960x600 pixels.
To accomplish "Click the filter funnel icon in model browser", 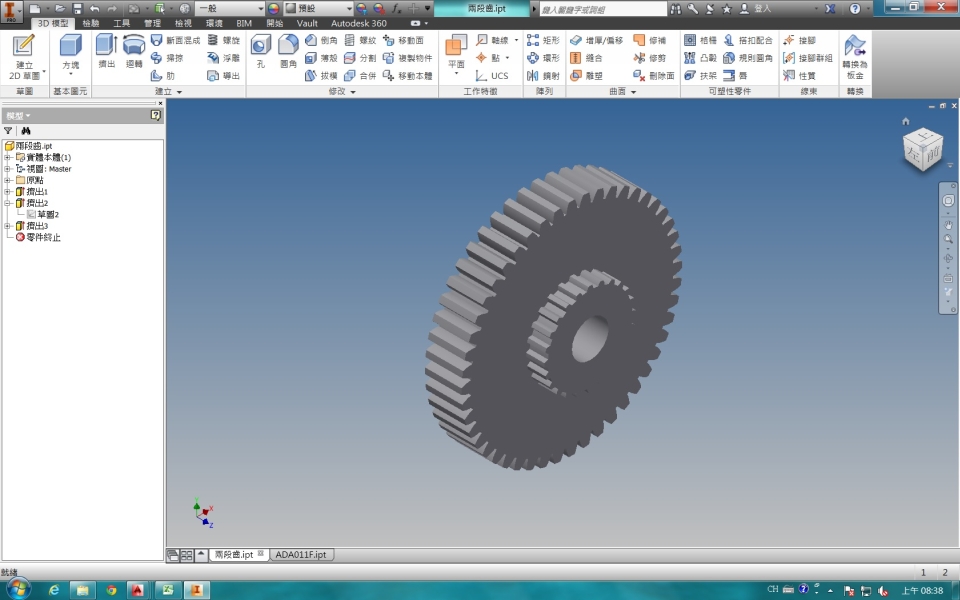I will [x=8, y=130].
